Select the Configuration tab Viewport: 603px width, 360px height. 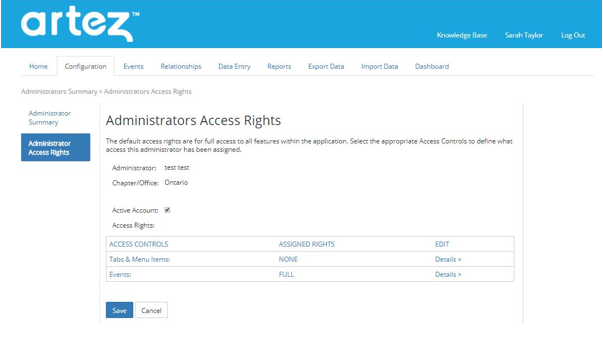tap(85, 66)
